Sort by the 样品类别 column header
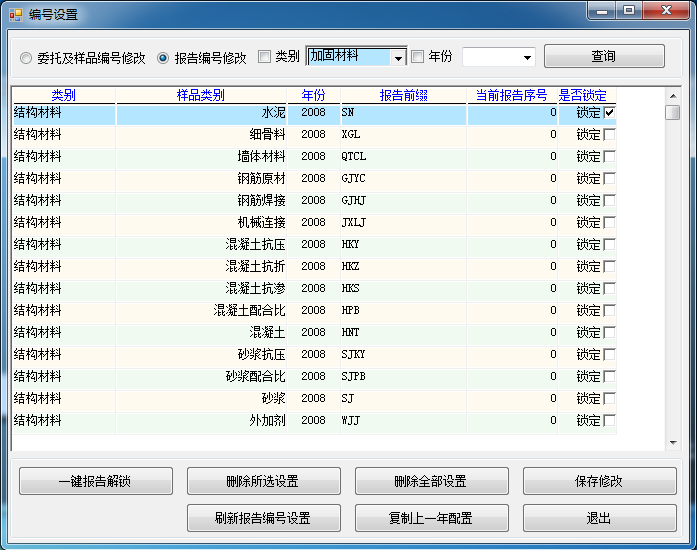The image size is (697, 550). 201,95
